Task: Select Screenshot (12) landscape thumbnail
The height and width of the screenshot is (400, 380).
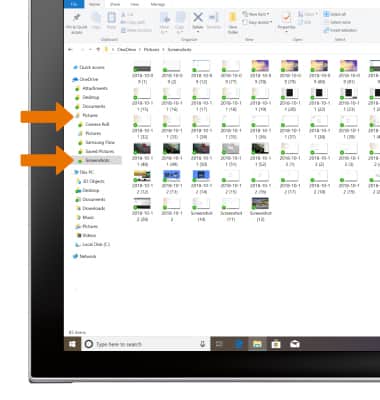Action: (260, 209)
